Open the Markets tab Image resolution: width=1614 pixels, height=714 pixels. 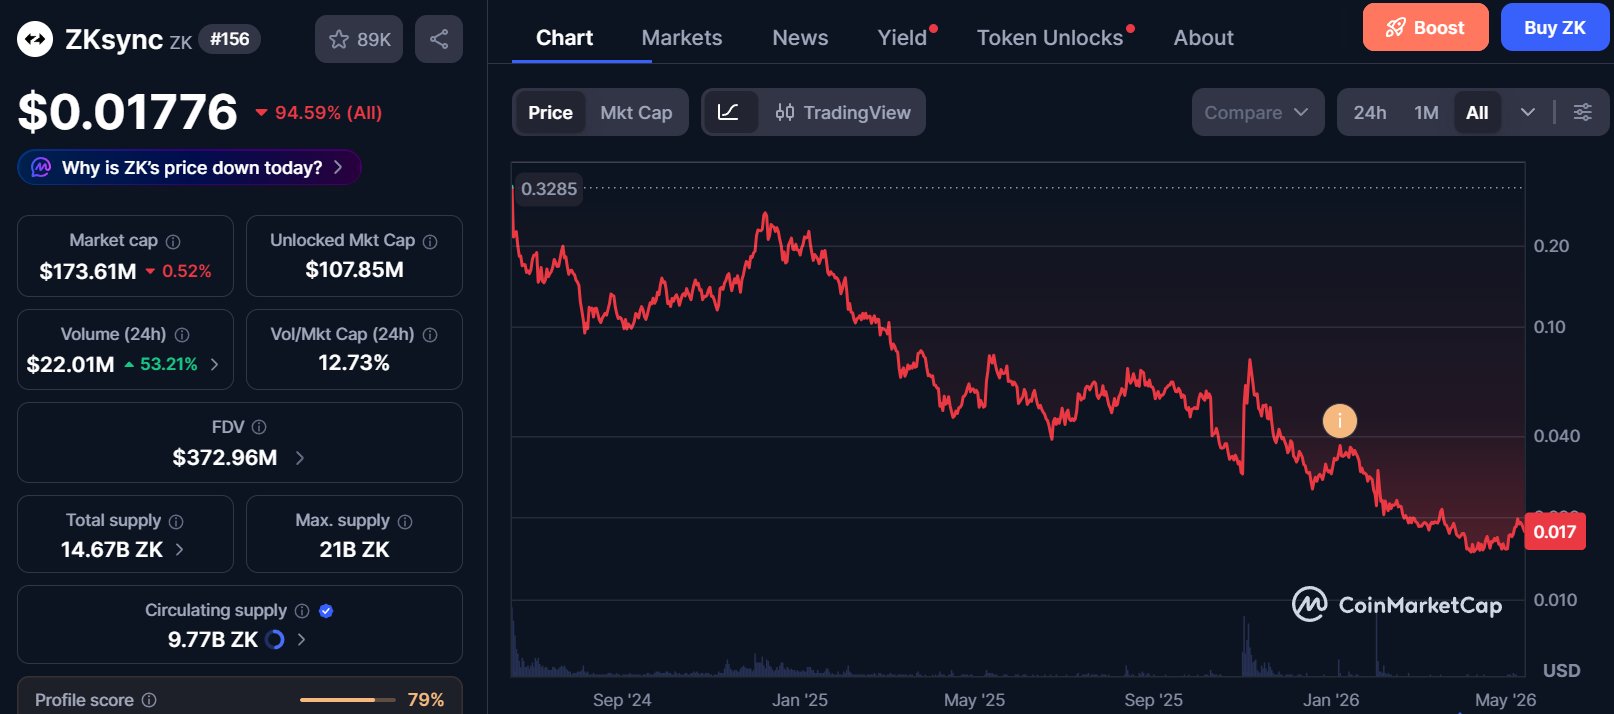click(682, 38)
